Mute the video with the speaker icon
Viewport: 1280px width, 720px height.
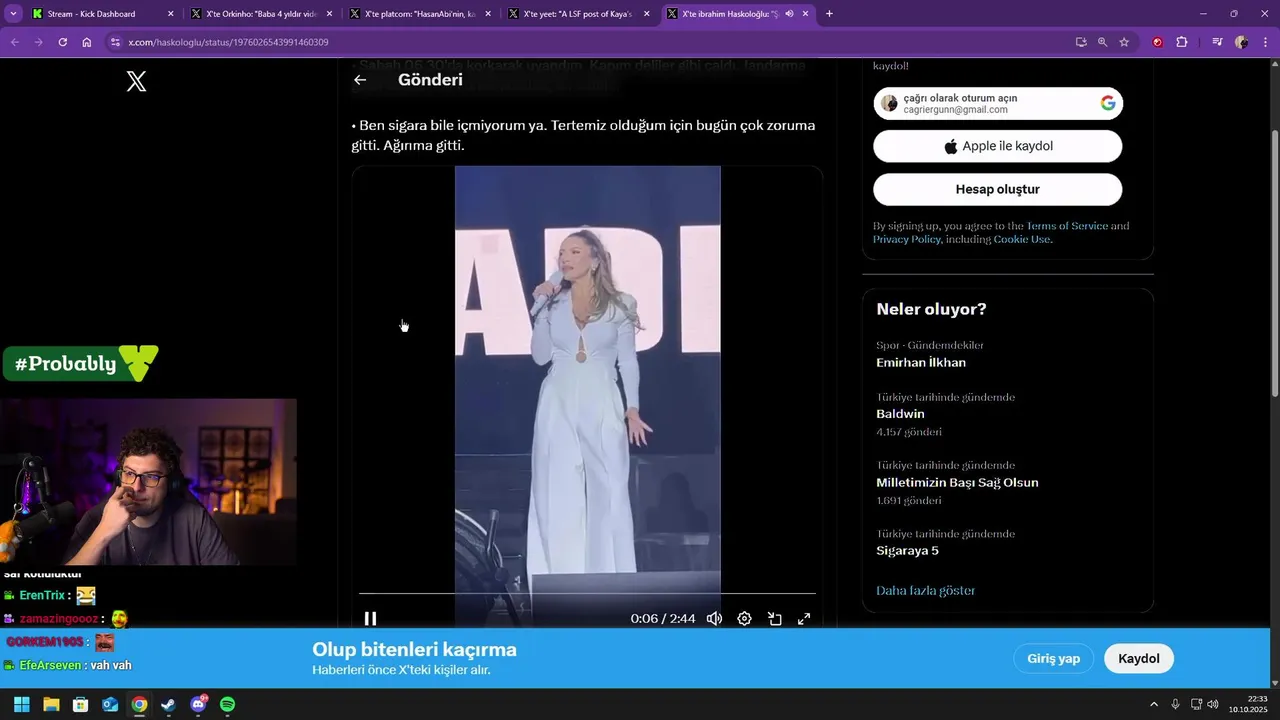click(x=714, y=619)
